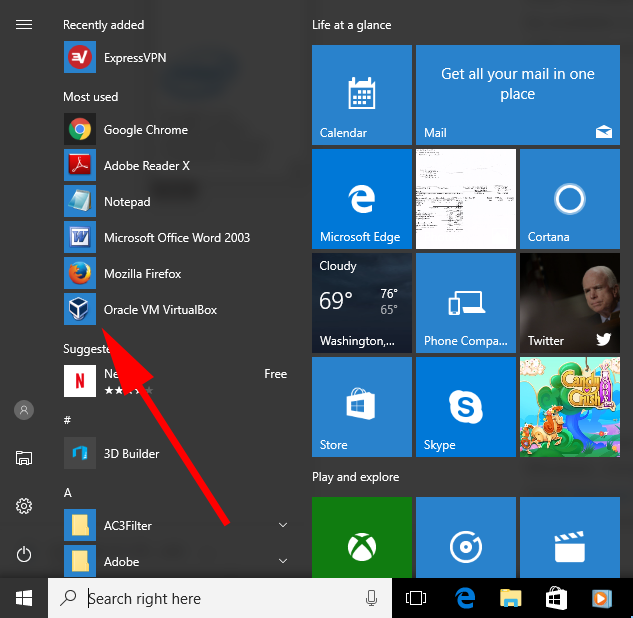Expand the AC3Filter folder chevron
The width and height of the screenshot is (633, 618).
(x=283, y=525)
